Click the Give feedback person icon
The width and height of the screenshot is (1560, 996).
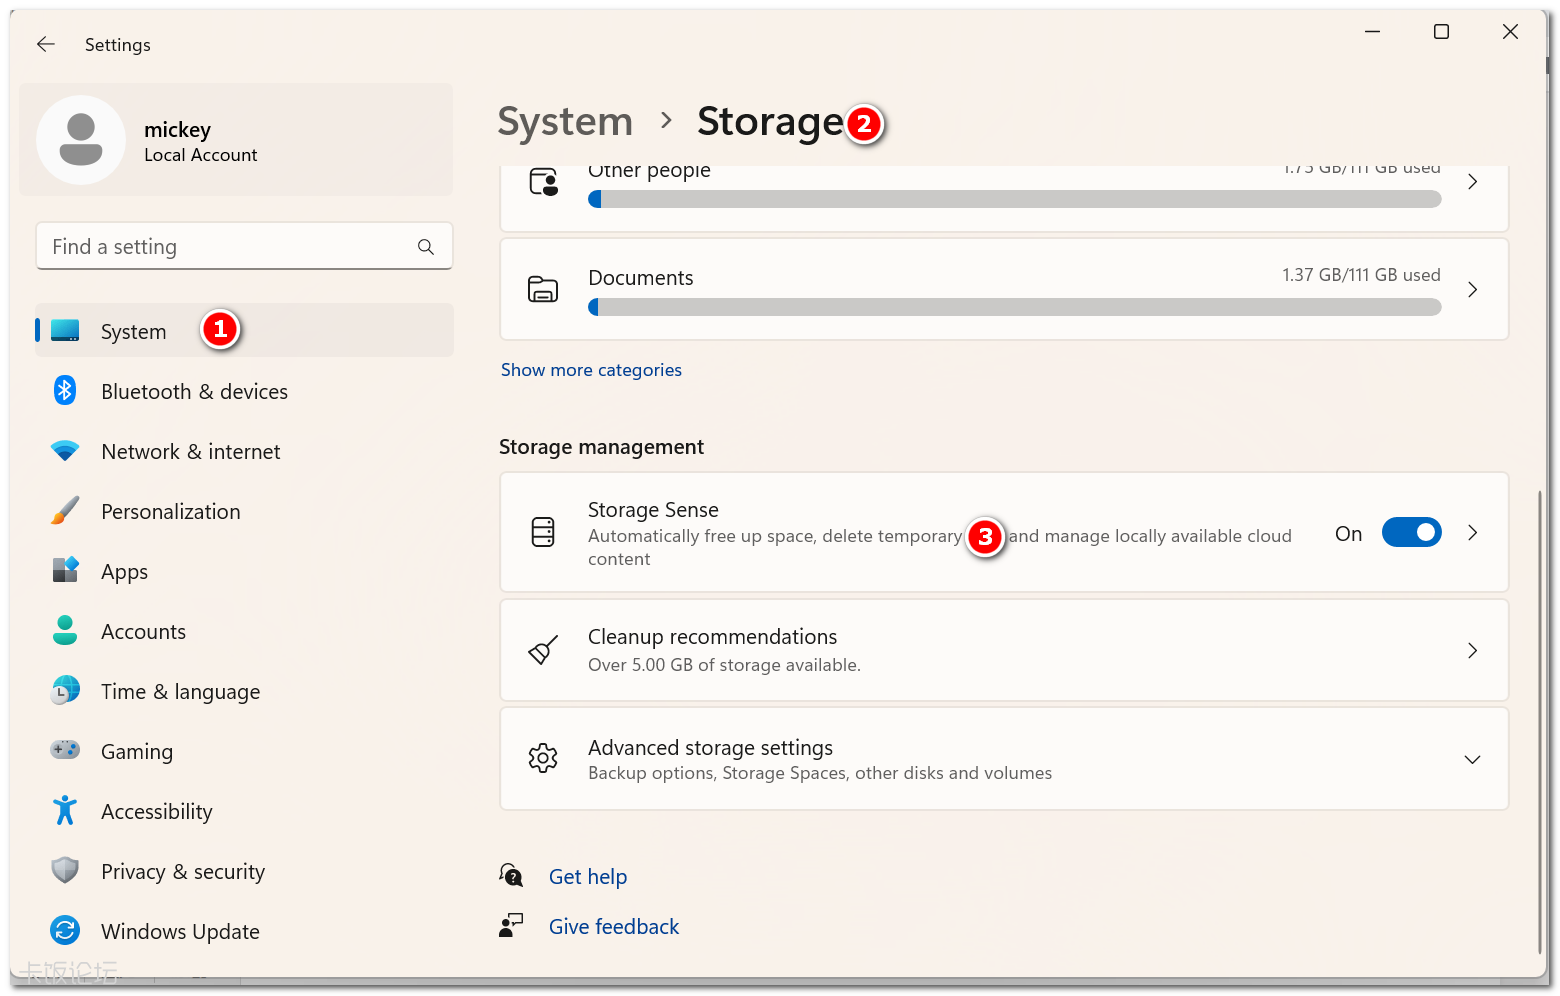[x=511, y=926]
